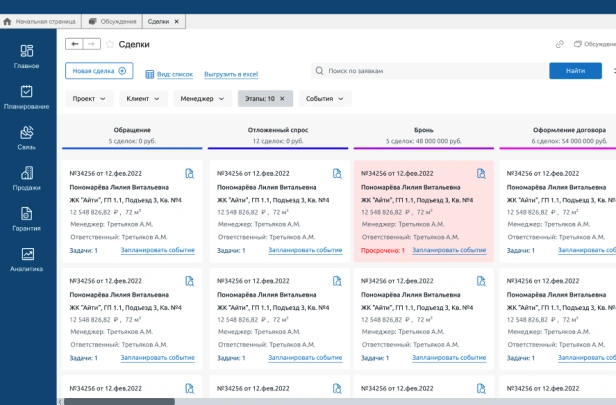This screenshot has width=616, height=405.
Task: Expand the Менеджер filter dropdown
Action: (x=202, y=98)
